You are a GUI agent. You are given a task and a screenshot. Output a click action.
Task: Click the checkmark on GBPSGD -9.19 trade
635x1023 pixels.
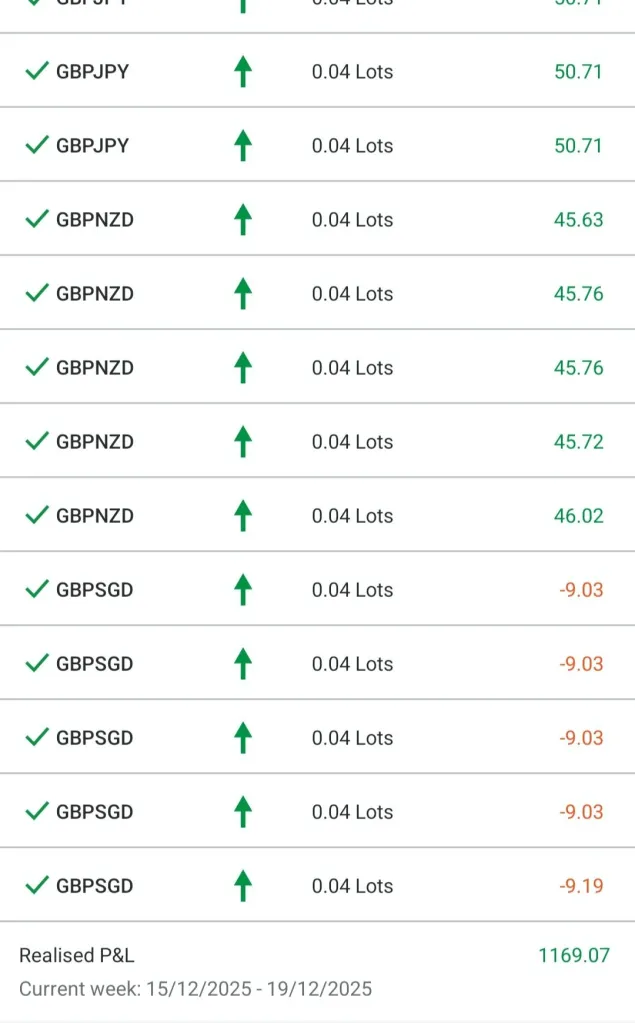tap(37, 885)
